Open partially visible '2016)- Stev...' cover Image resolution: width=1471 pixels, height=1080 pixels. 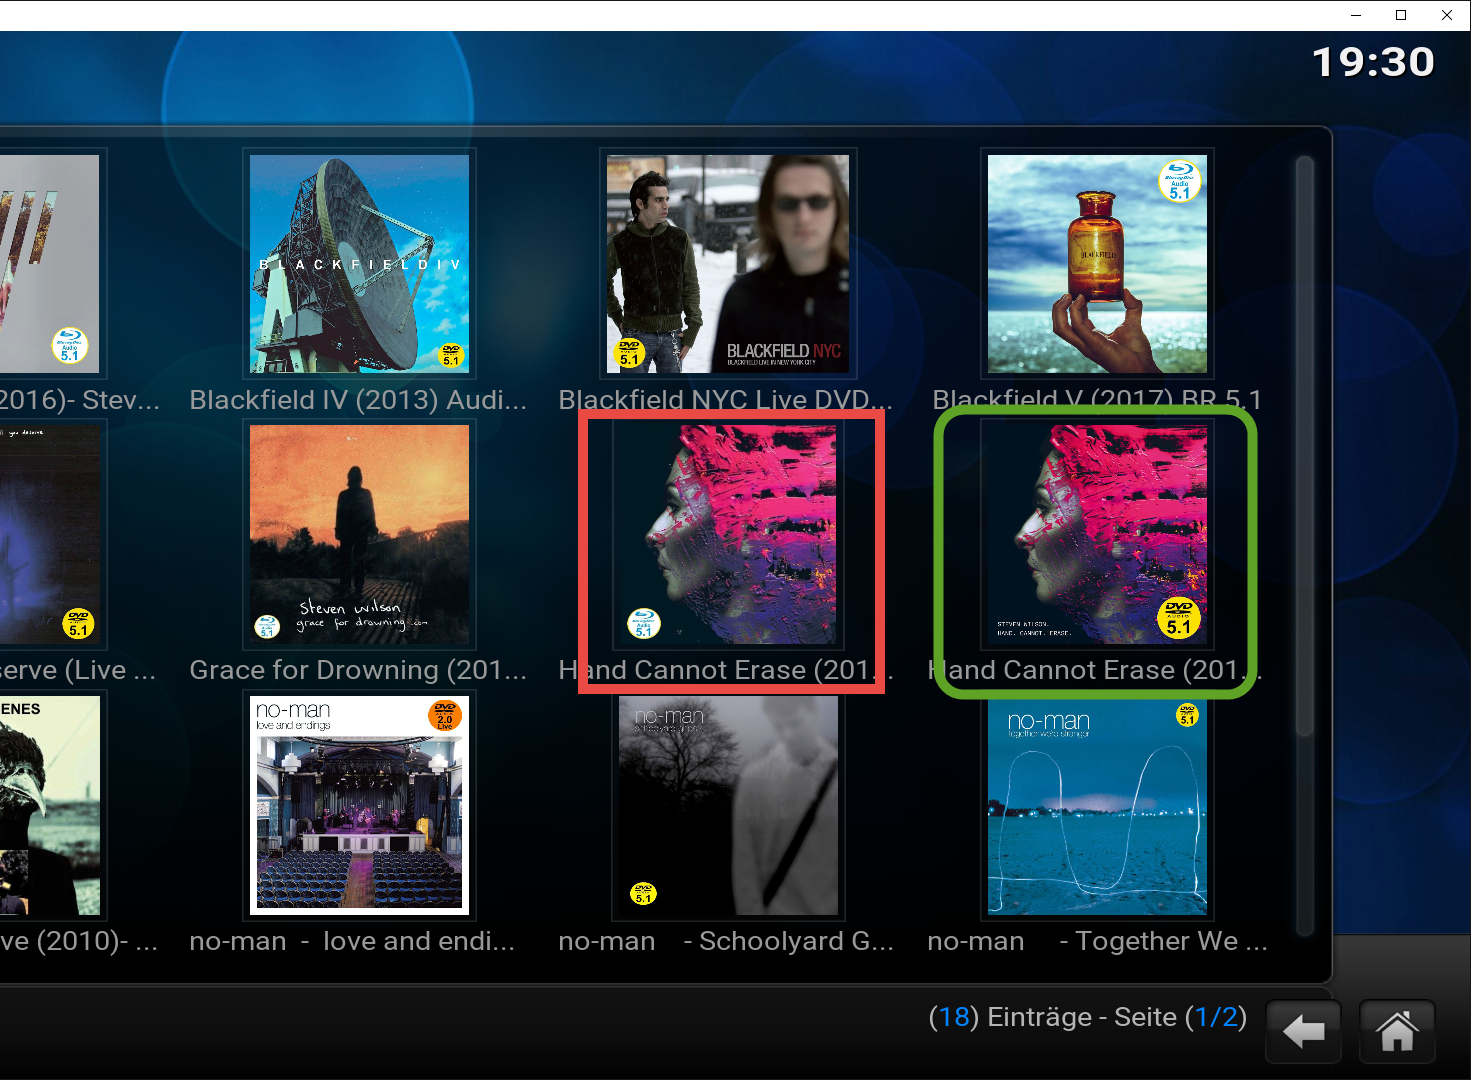coord(50,264)
